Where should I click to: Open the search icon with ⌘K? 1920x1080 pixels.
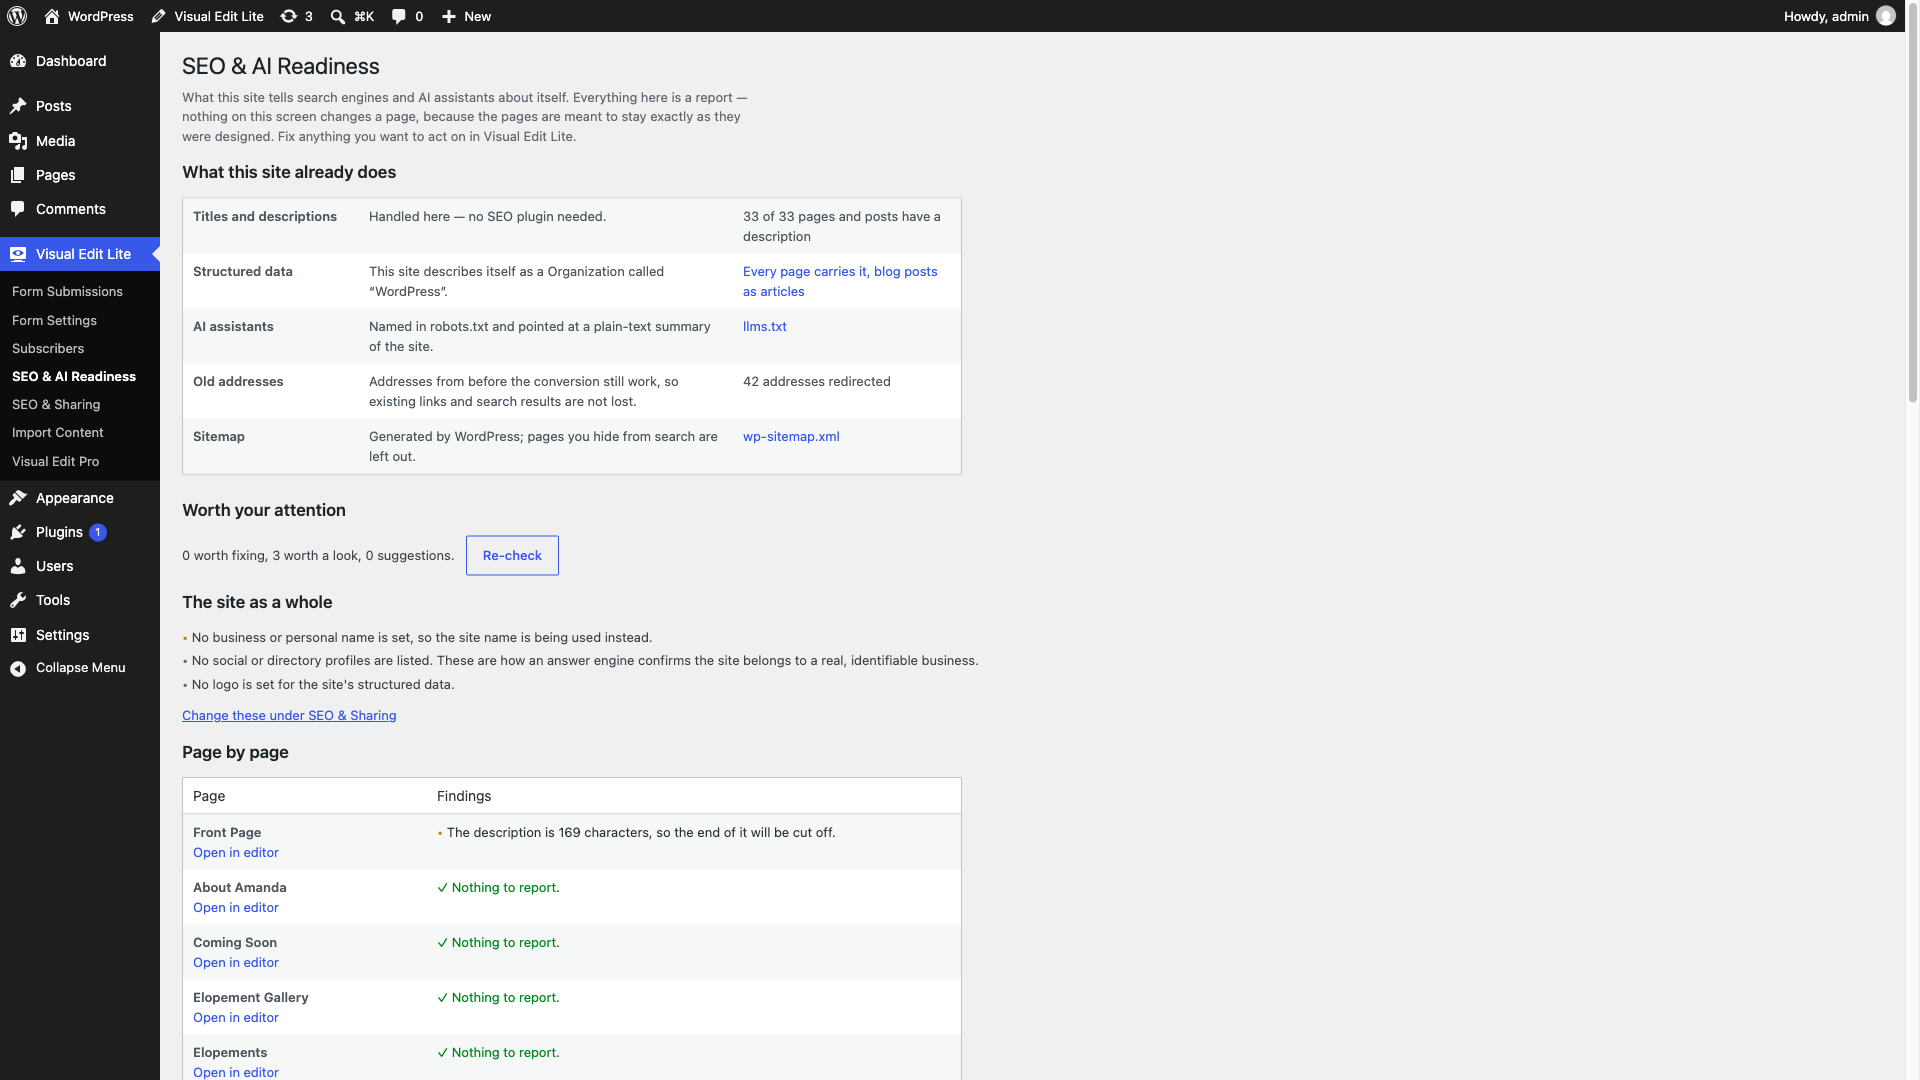338,16
